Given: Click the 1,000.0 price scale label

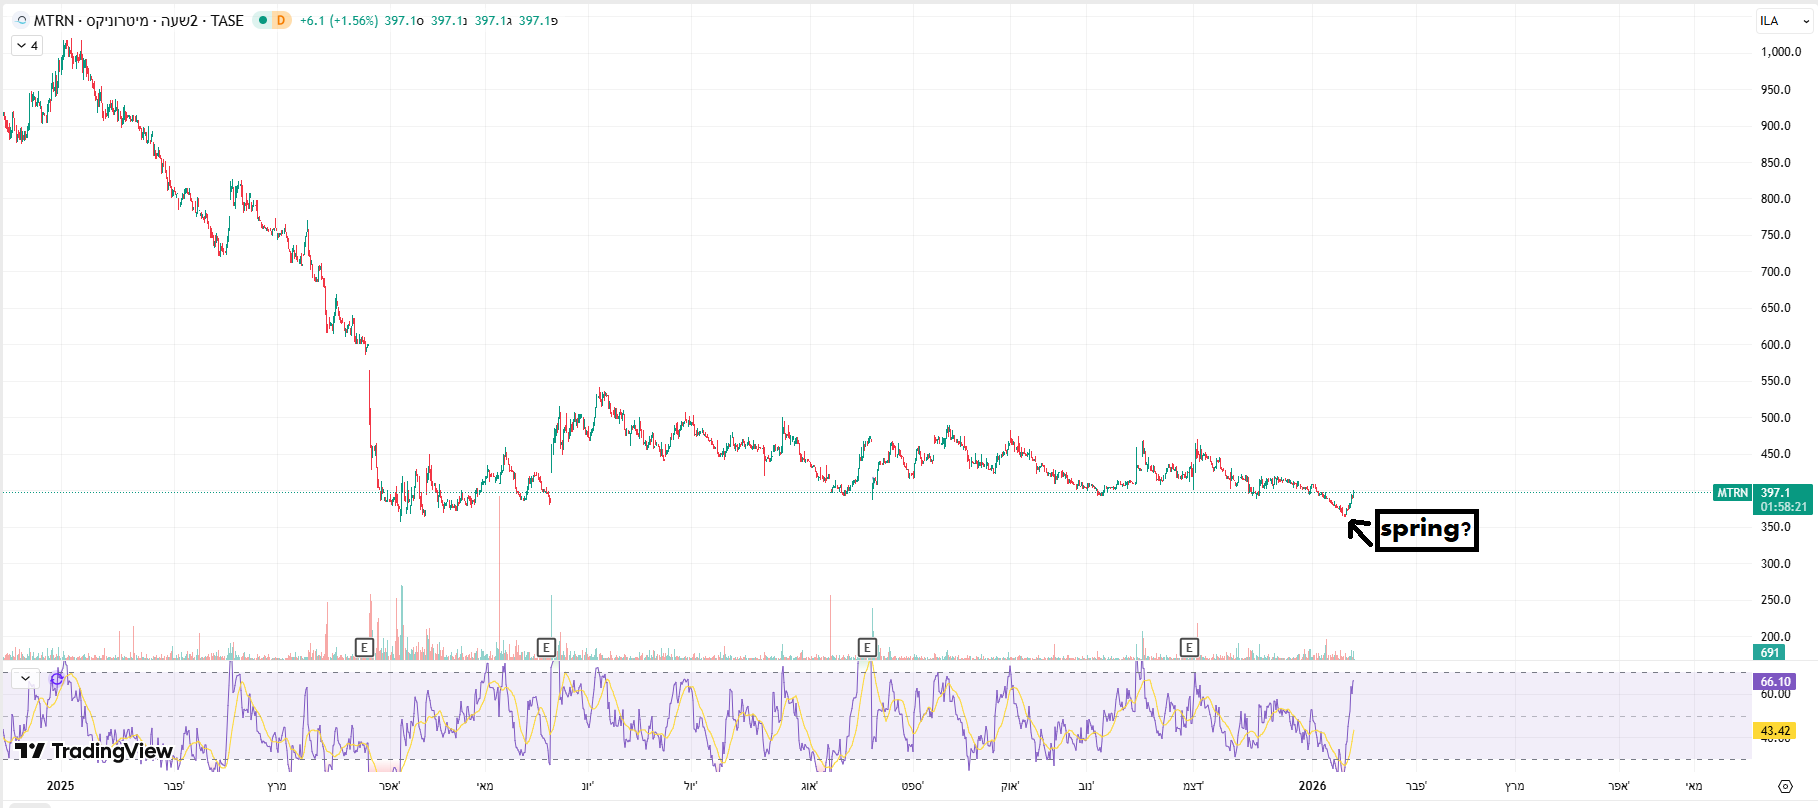Looking at the screenshot, I should [1781, 52].
